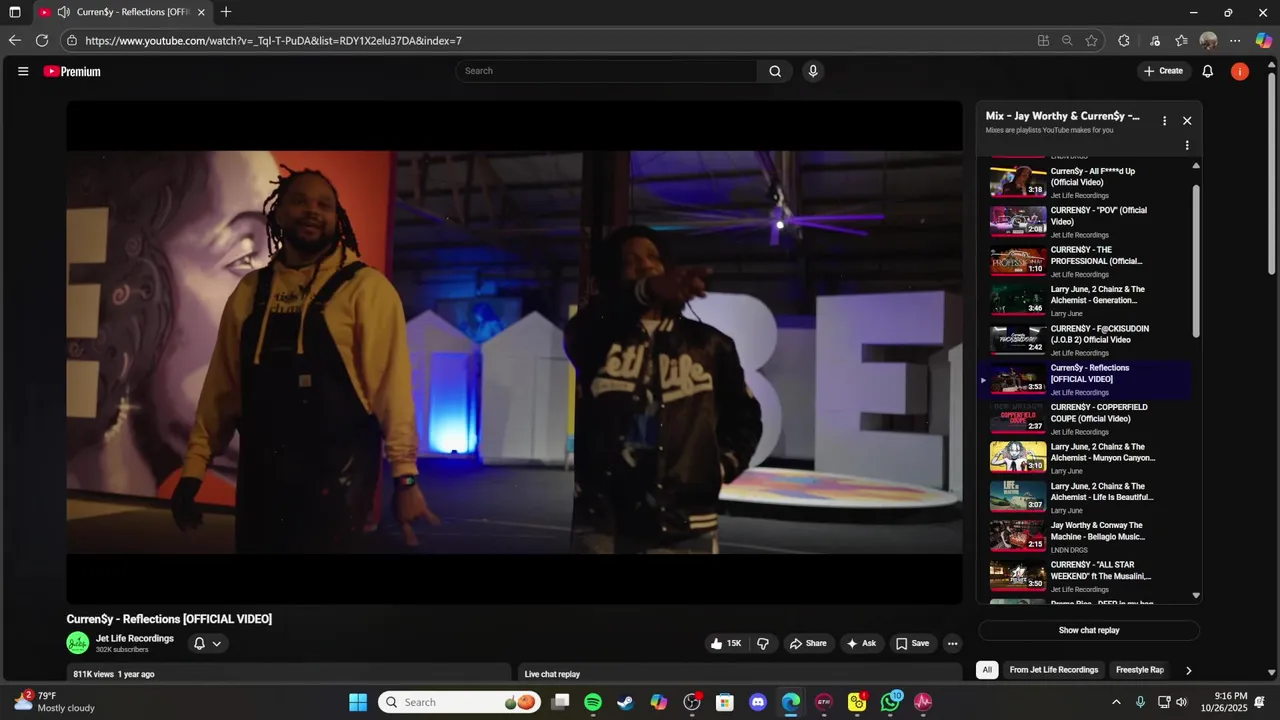1280x720 pixels.
Task: Go to YouTube Premium home logo
Action: 72,71
